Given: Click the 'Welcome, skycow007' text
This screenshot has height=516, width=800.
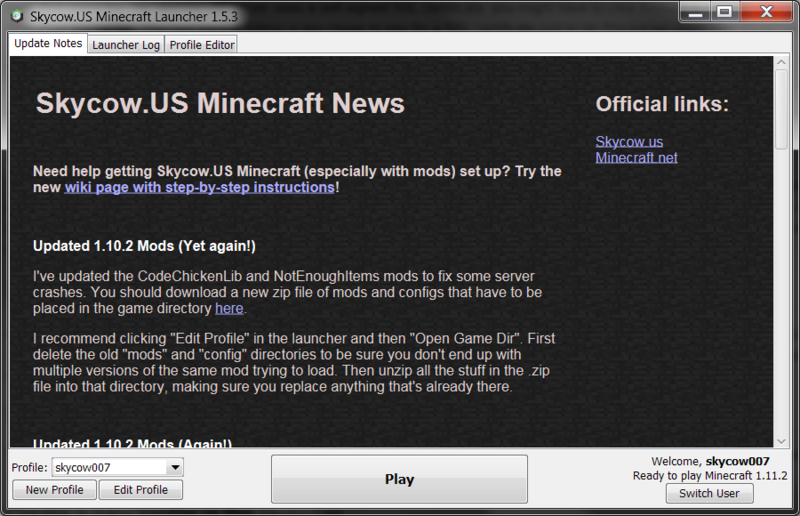Looking at the screenshot, I should point(710,461).
